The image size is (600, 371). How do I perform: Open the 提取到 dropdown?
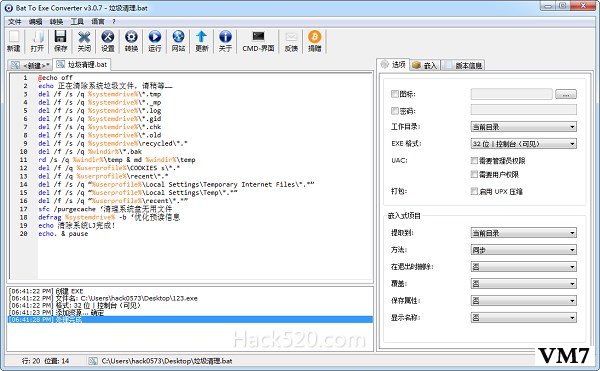click(x=523, y=233)
